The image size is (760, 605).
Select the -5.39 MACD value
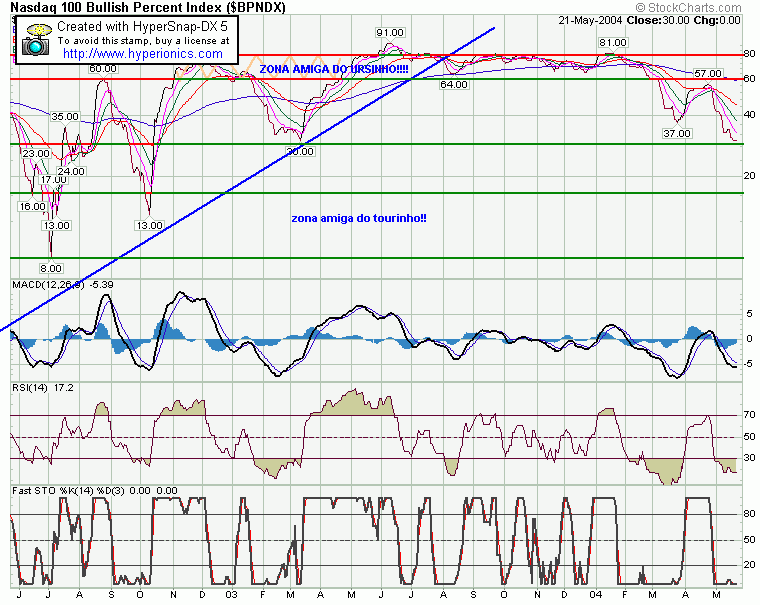(x=102, y=285)
